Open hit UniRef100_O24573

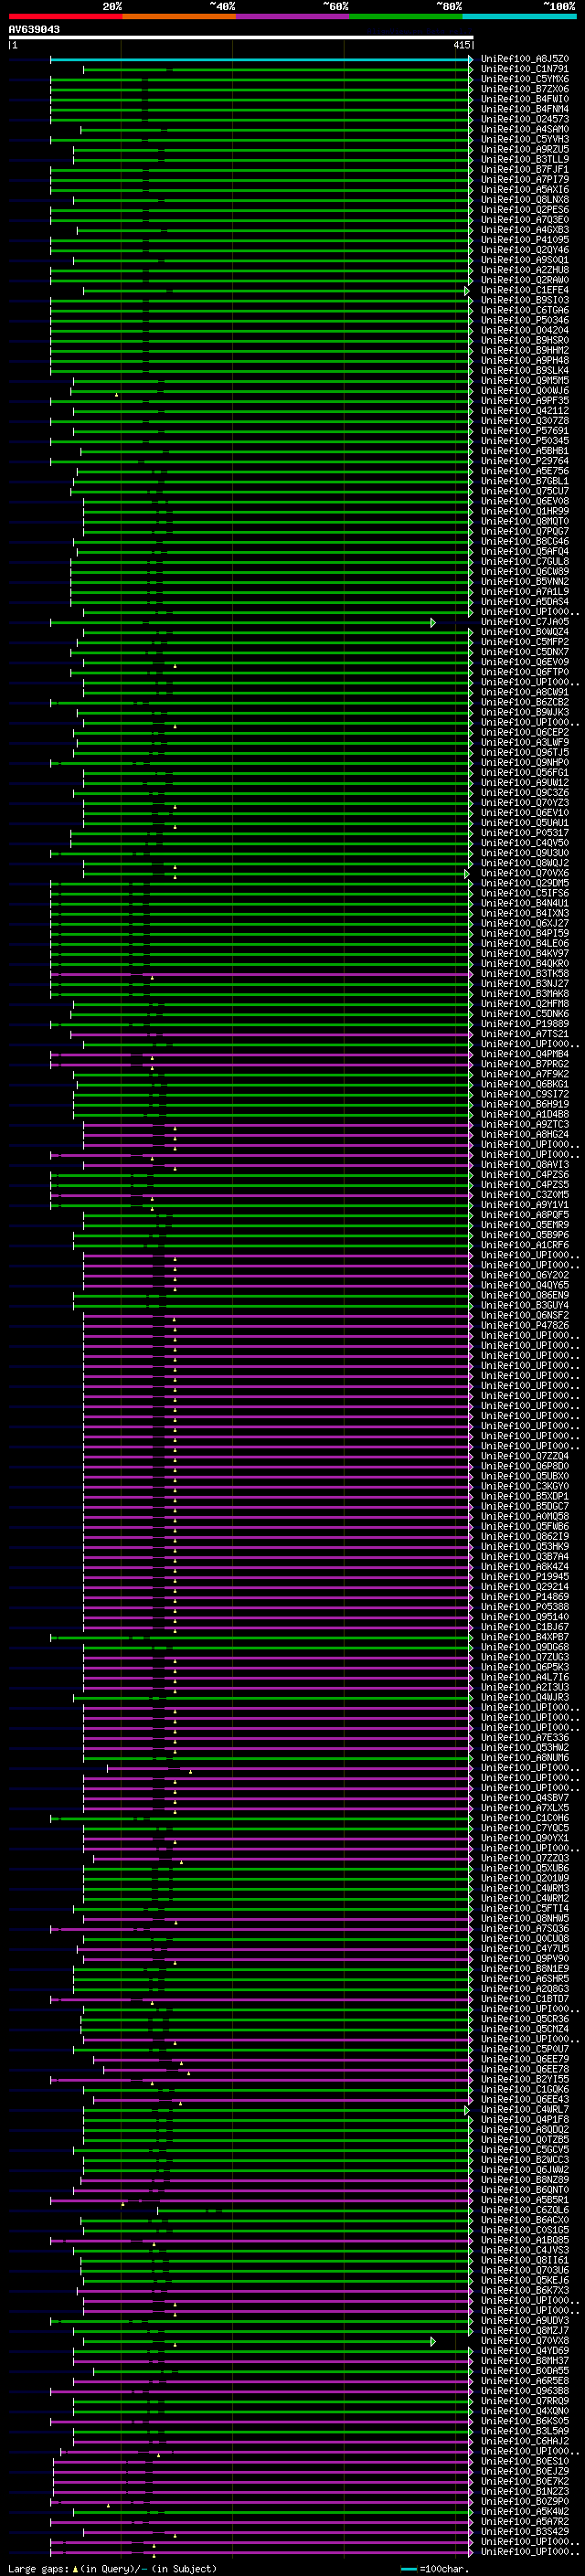[x=525, y=119]
